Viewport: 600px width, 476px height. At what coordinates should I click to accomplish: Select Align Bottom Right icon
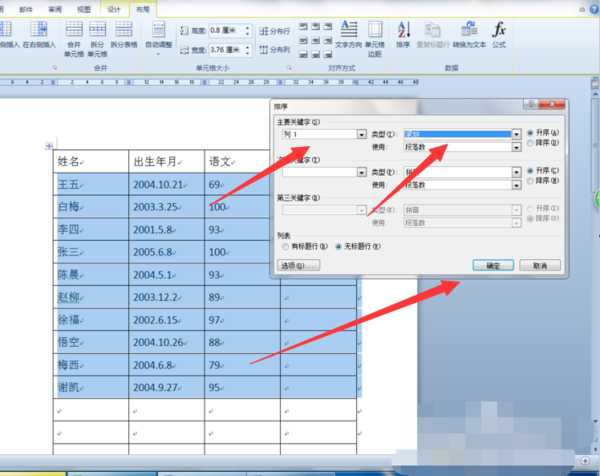[x=328, y=54]
